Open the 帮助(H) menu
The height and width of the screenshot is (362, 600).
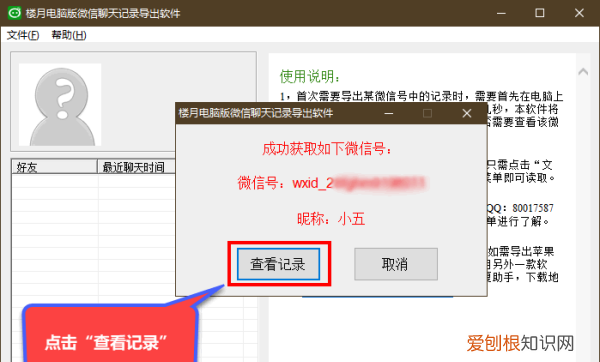(x=69, y=35)
